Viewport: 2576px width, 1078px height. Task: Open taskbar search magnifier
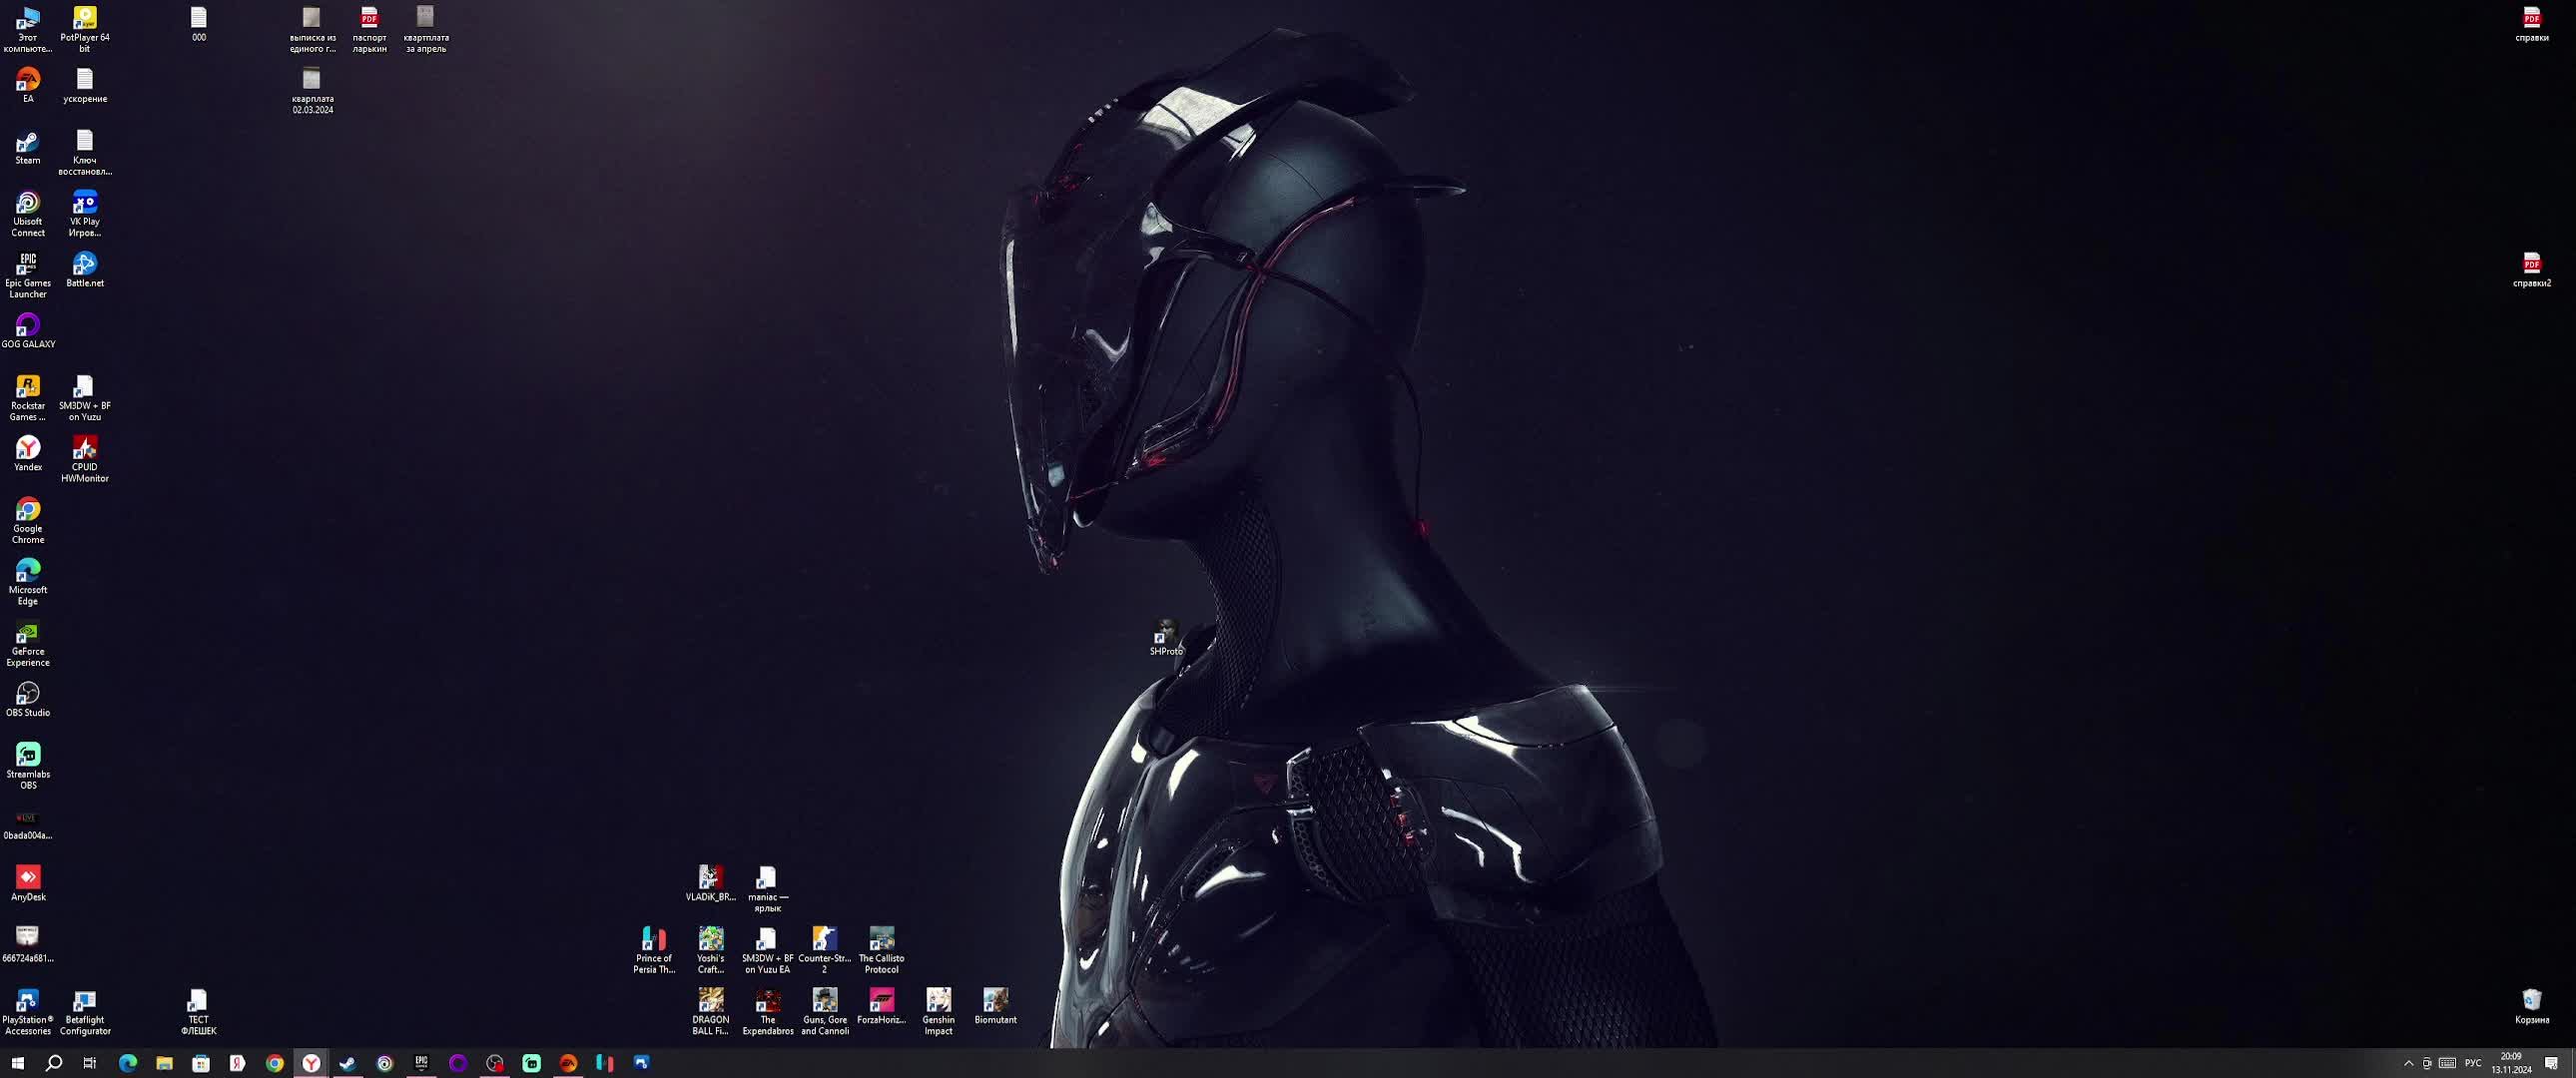(54, 1063)
